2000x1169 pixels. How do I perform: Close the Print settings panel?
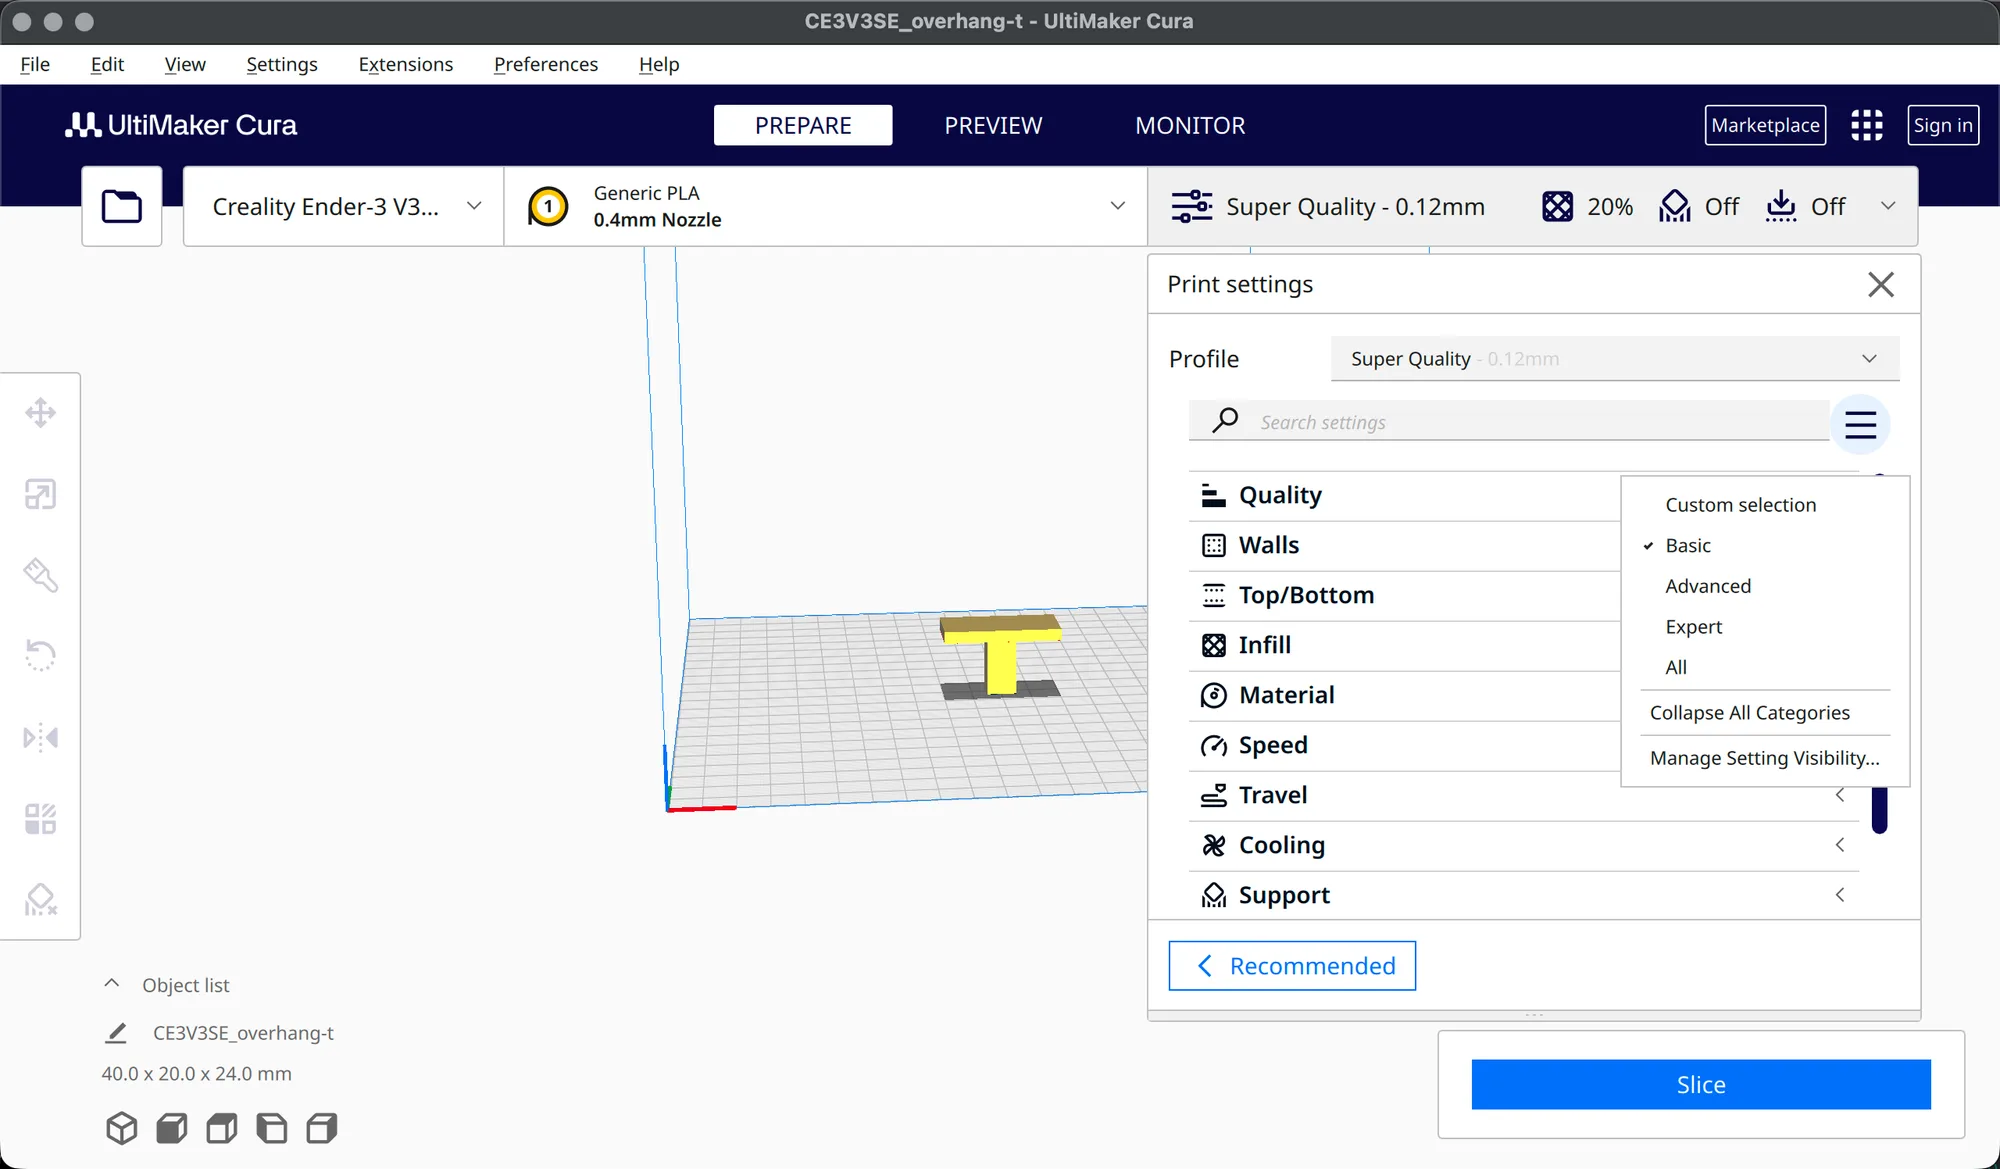pyautogui.click(x=1880, y=284)
